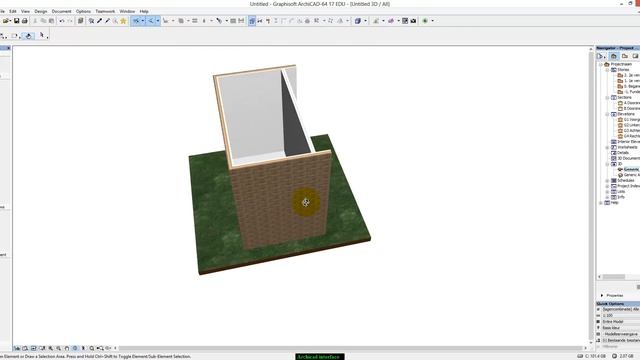This screenshot has height=360, width=640.
Task: Click the orbit icon in bottom bar
Action: pyautogui.click(x=75, y=348)
